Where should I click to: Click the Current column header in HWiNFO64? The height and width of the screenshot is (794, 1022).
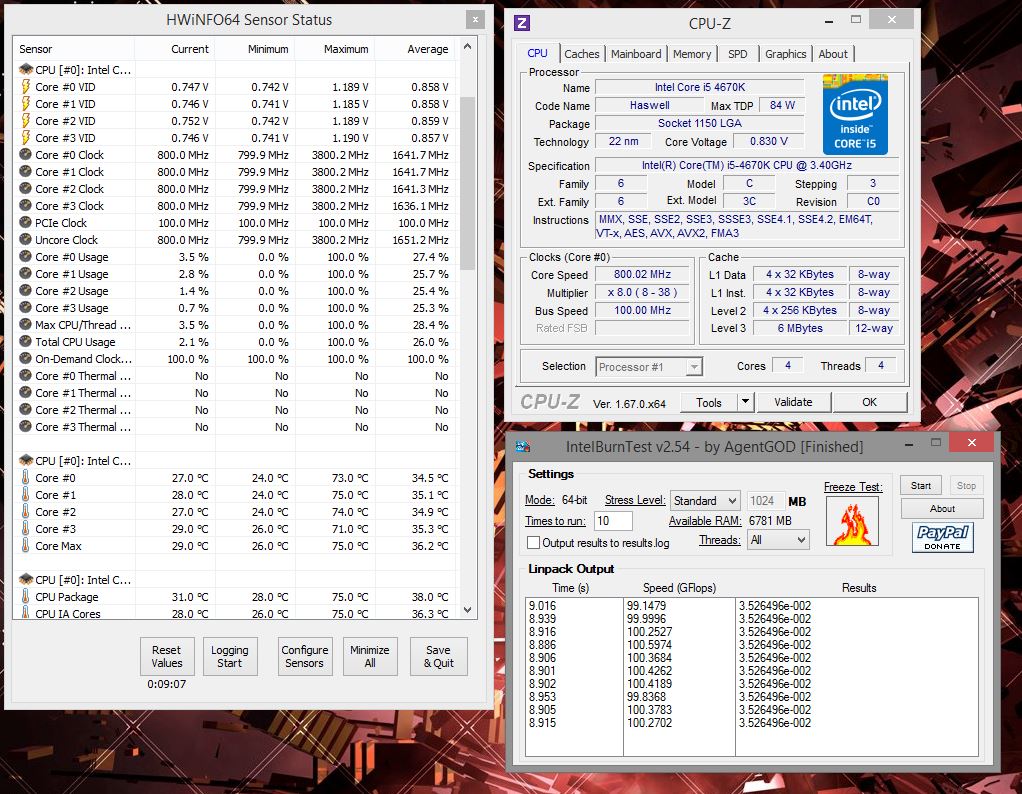(175, 49)
